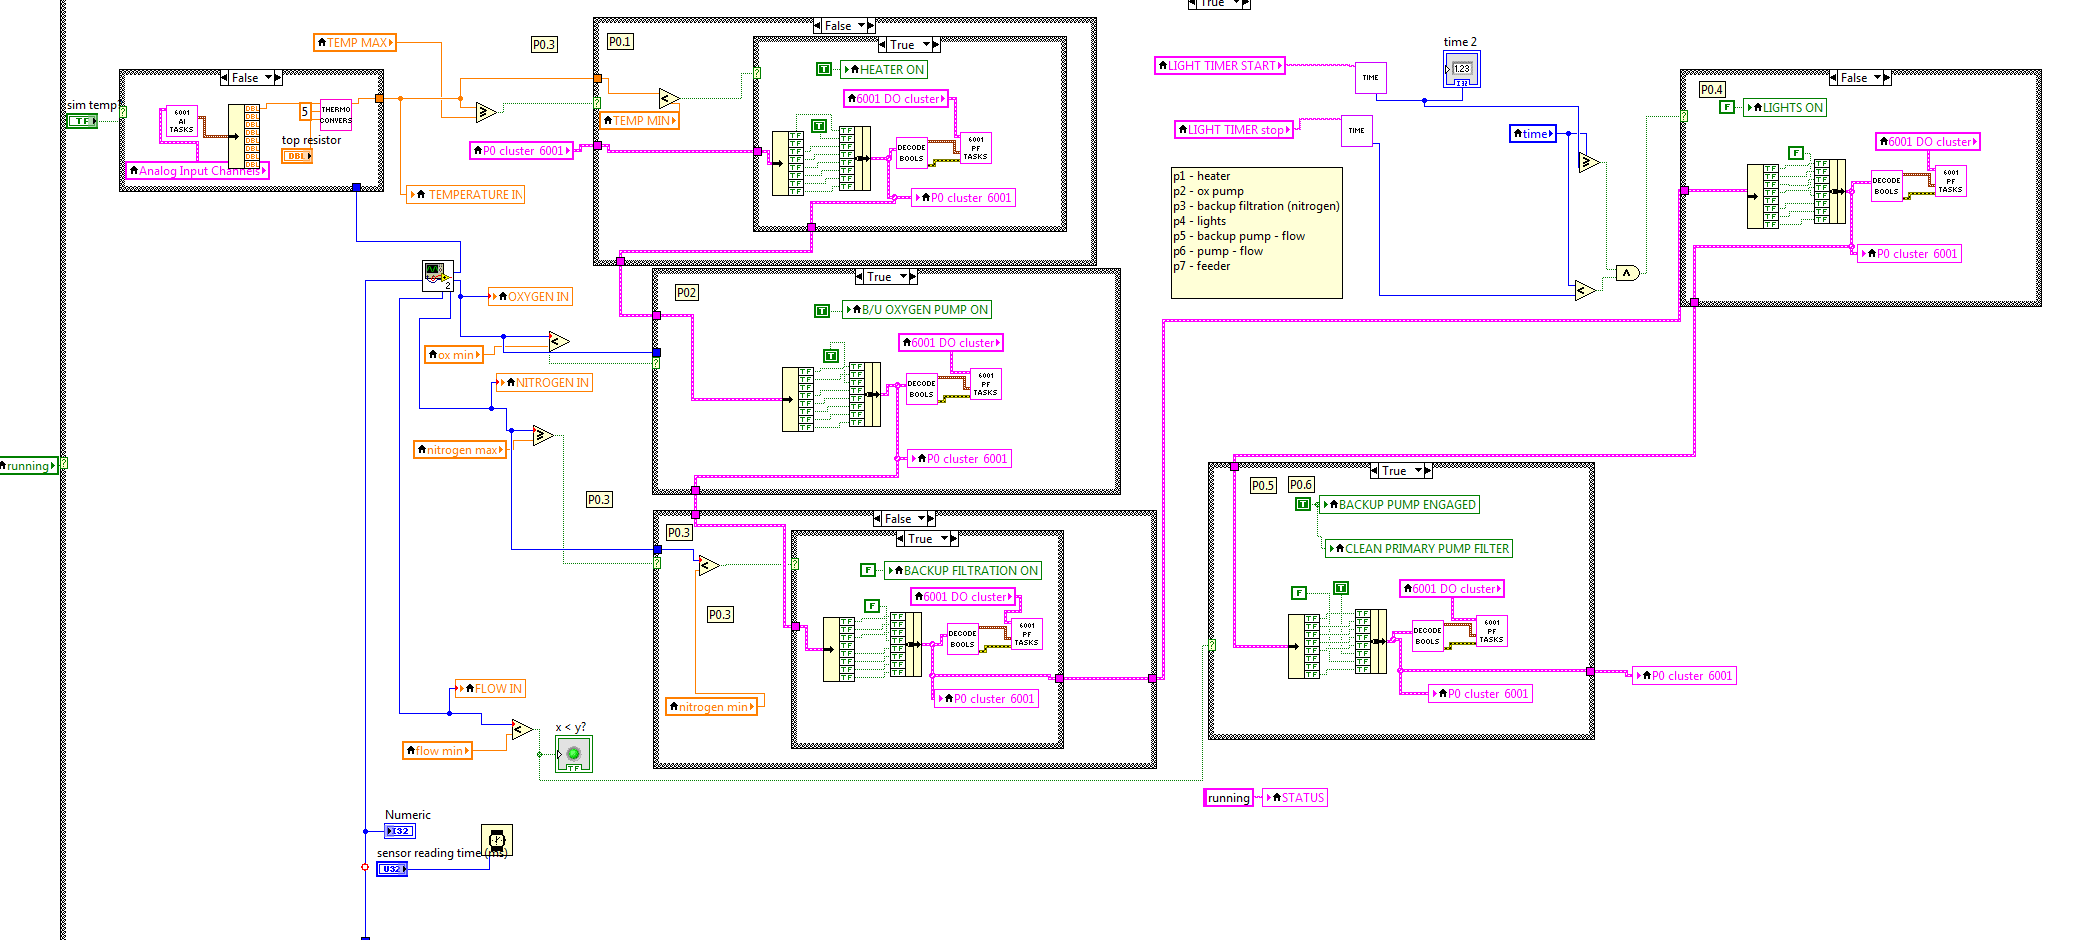This screenshot has width=2094, height=940.
Task: Open case selector dropdown on P02 oxygen case
Action: click(903, 277)
